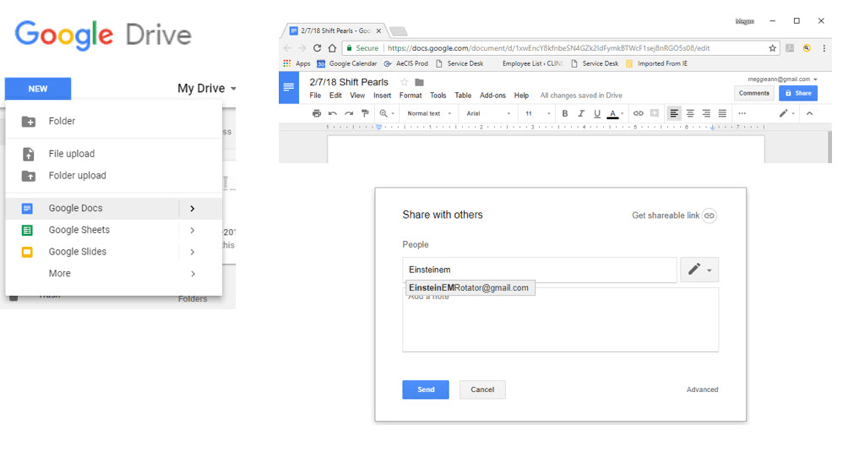The height and width of the screenshot is (456, 852).
Task: Open the My Drive dropdown
Action: click(x=206, y=88)
